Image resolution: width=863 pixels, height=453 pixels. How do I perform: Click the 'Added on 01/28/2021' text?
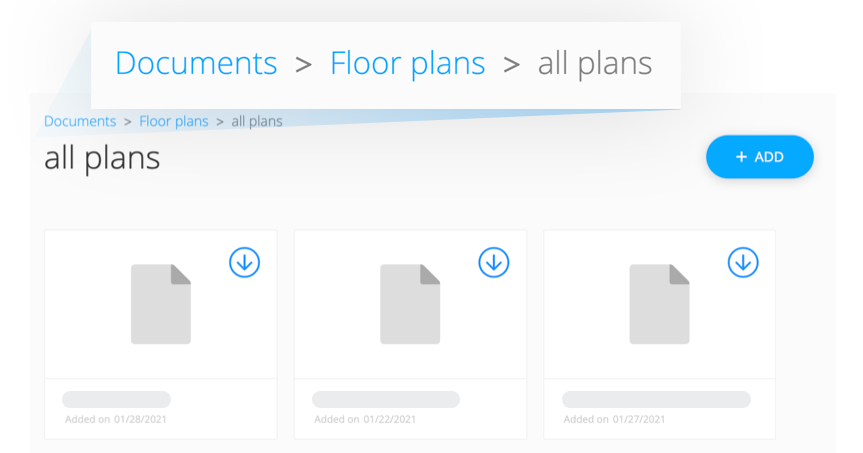click(116, 419)
